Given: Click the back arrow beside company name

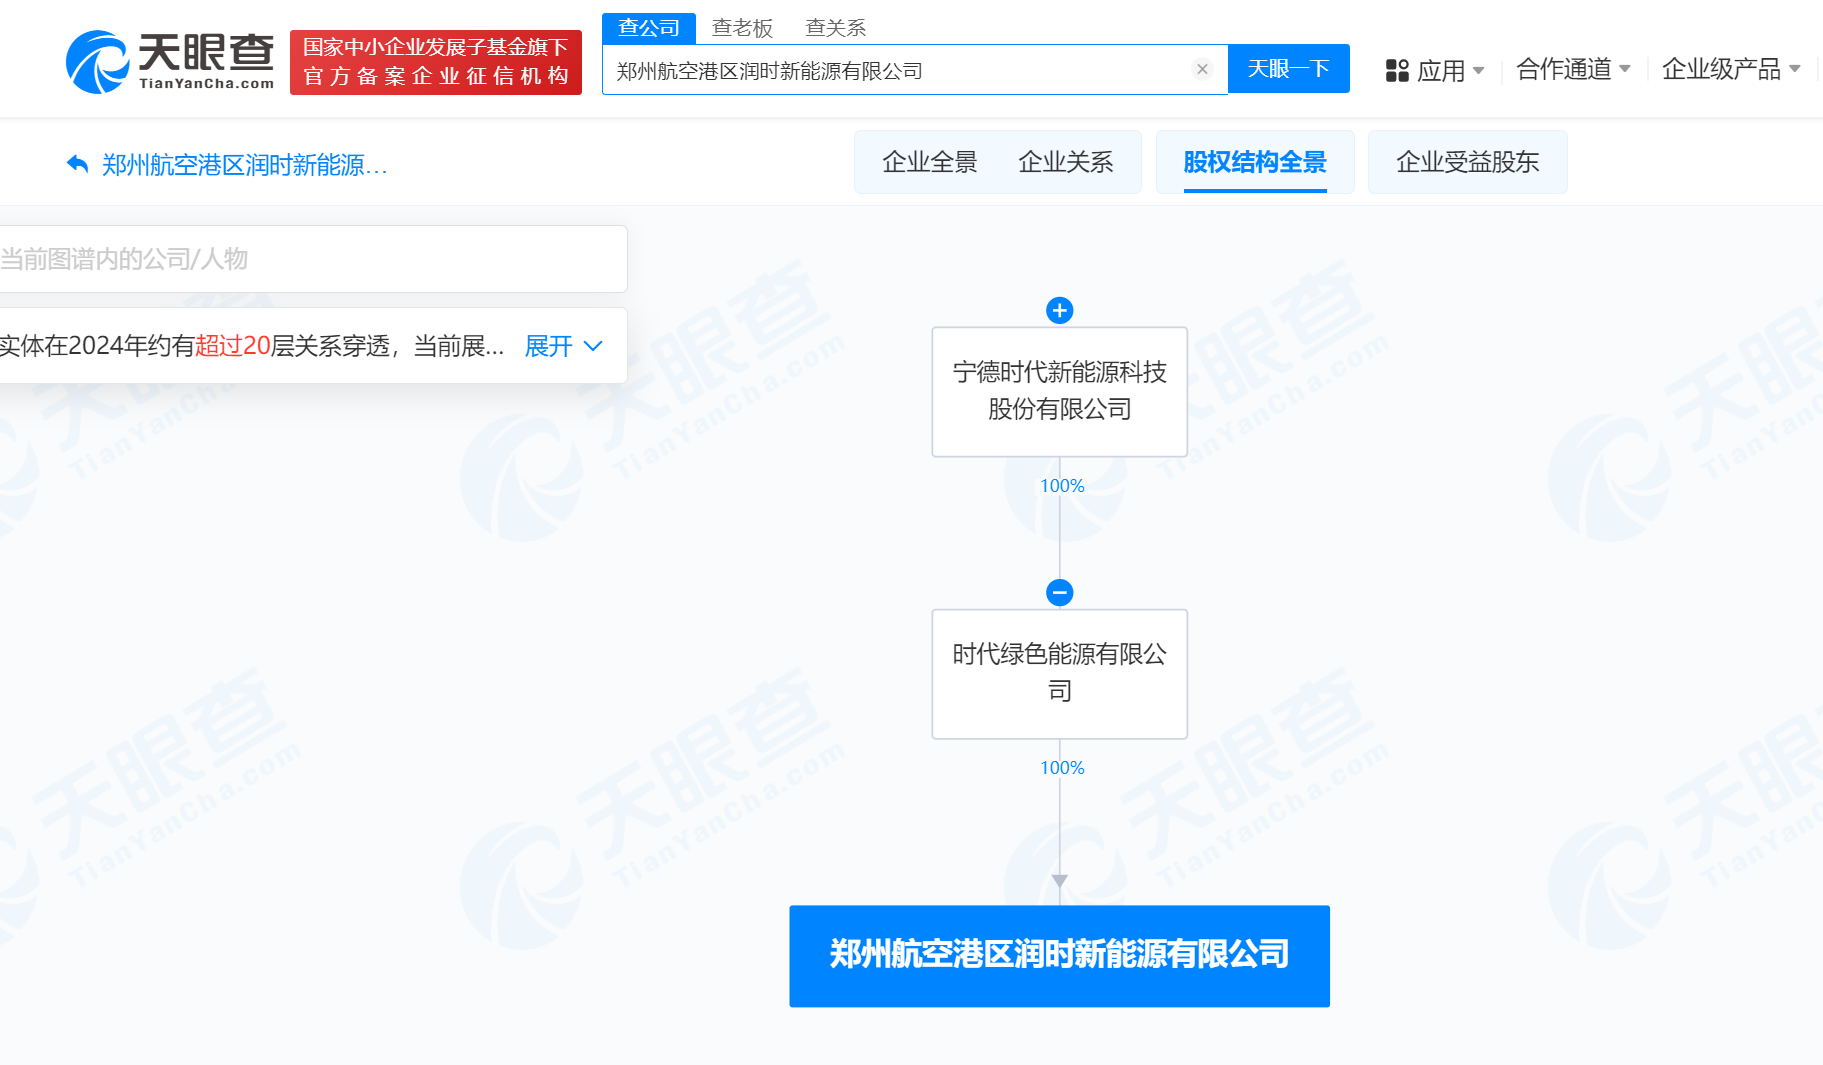Looking at the screenshot, I should (x=77, y=163).
